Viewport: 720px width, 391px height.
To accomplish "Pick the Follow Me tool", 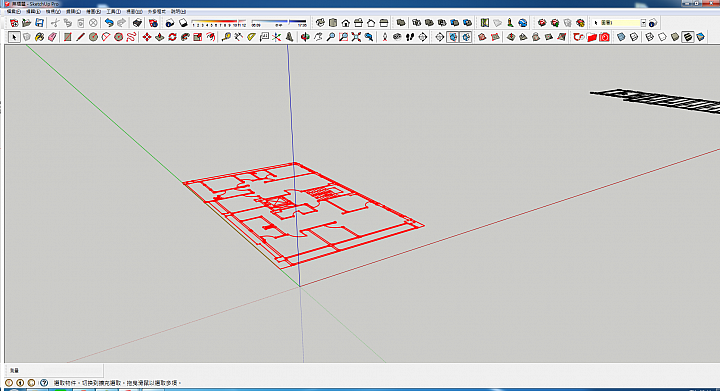I will [185, 37].
